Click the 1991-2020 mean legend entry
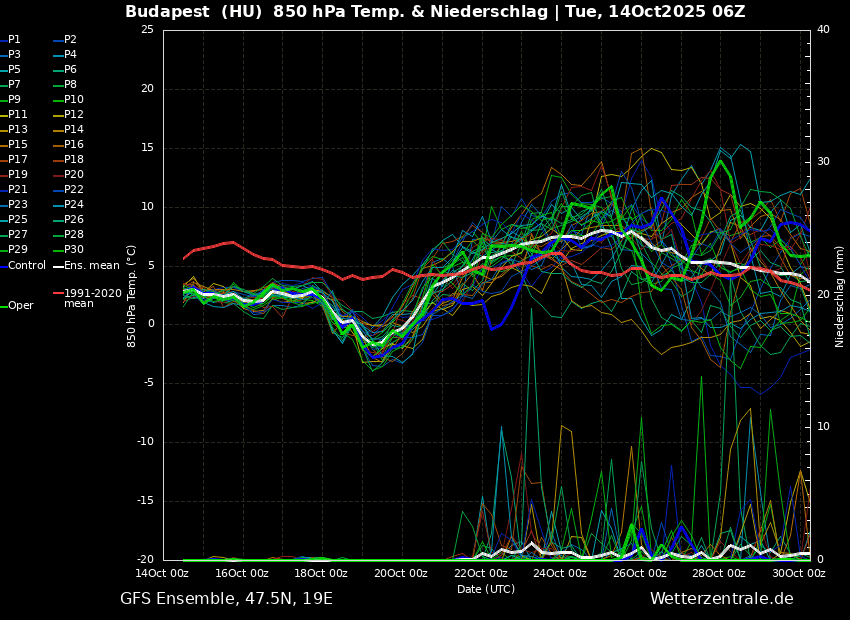The height and width of the screenshot is (620, 850). click(x=92, y=298)
